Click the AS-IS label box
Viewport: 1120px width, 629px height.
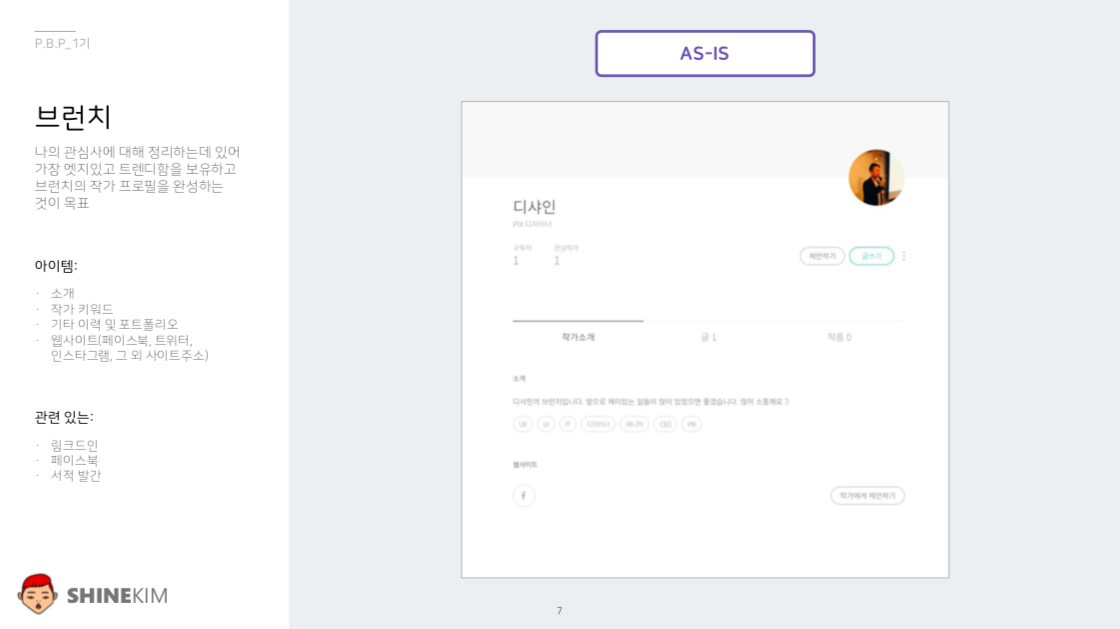coord(705,53)
